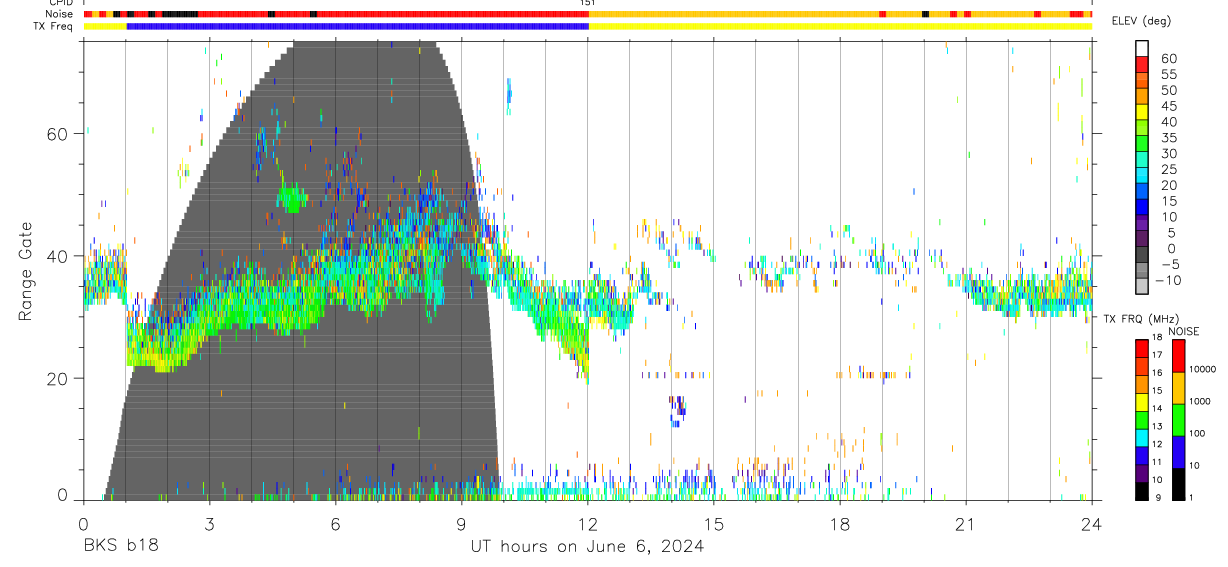The image size is (1228, 567).
Task: Click elevation colorbar label '60'
Action: 1168,59
